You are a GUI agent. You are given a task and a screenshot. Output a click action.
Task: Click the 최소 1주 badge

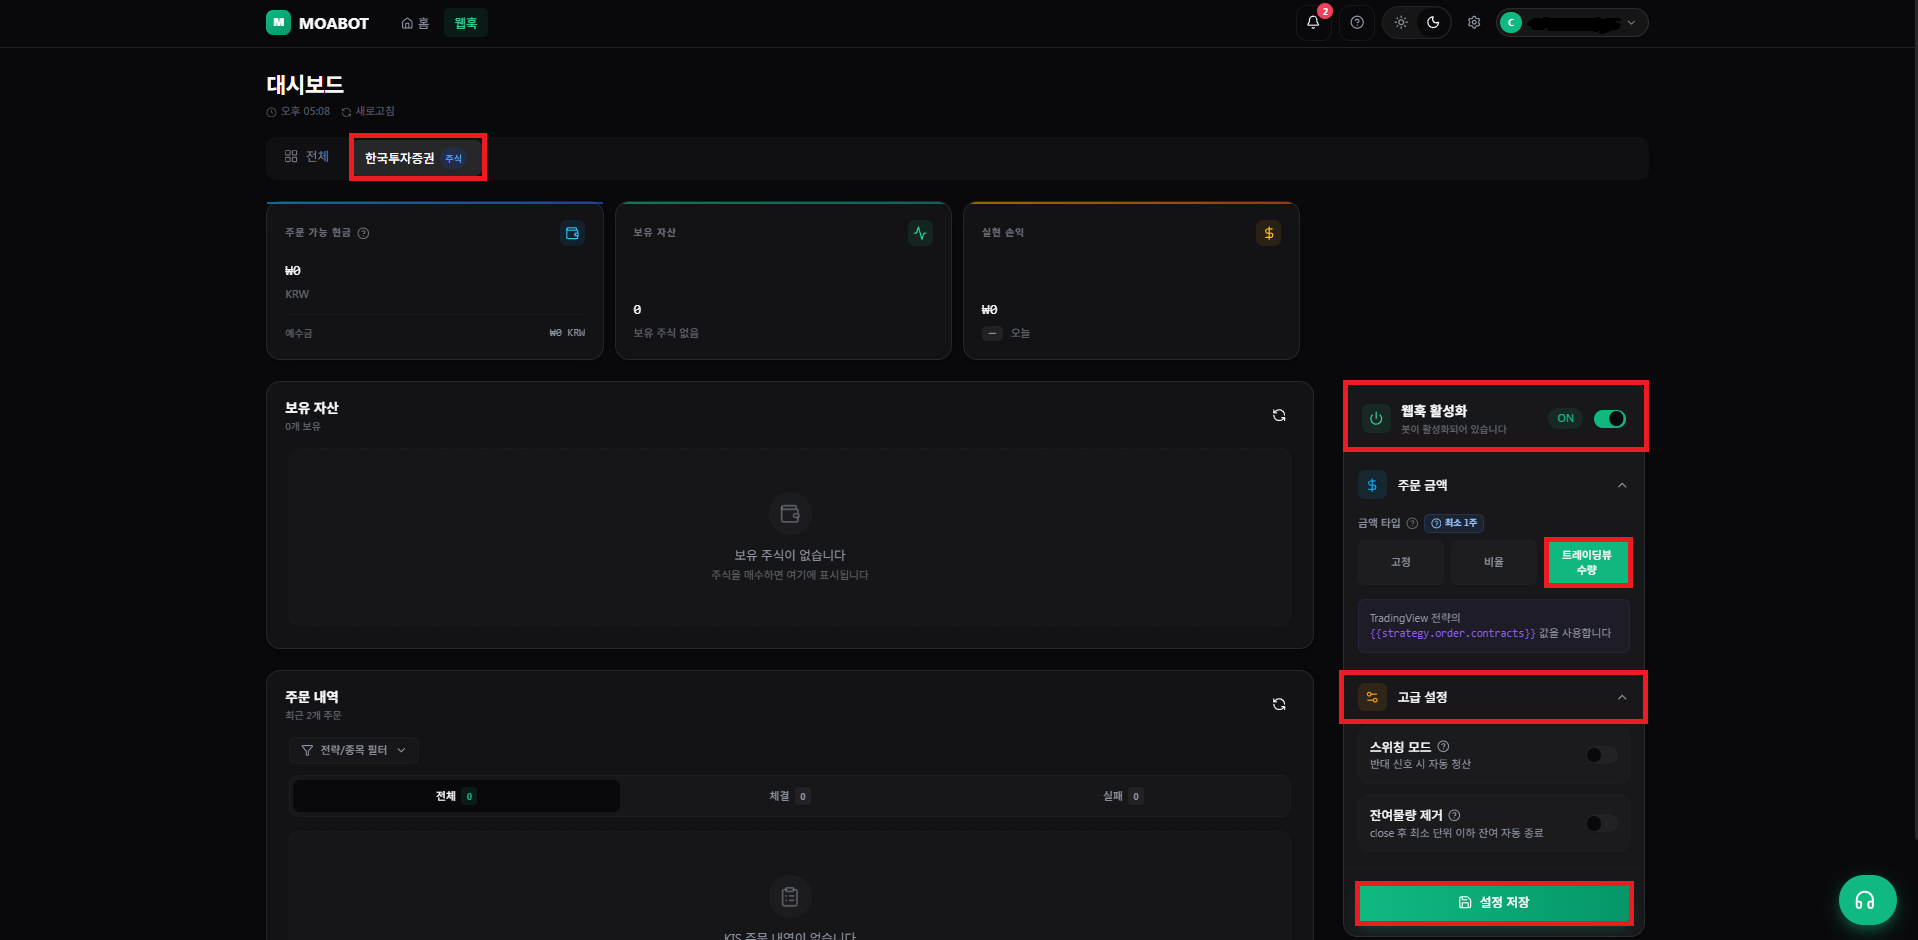tap(1454, 523)
